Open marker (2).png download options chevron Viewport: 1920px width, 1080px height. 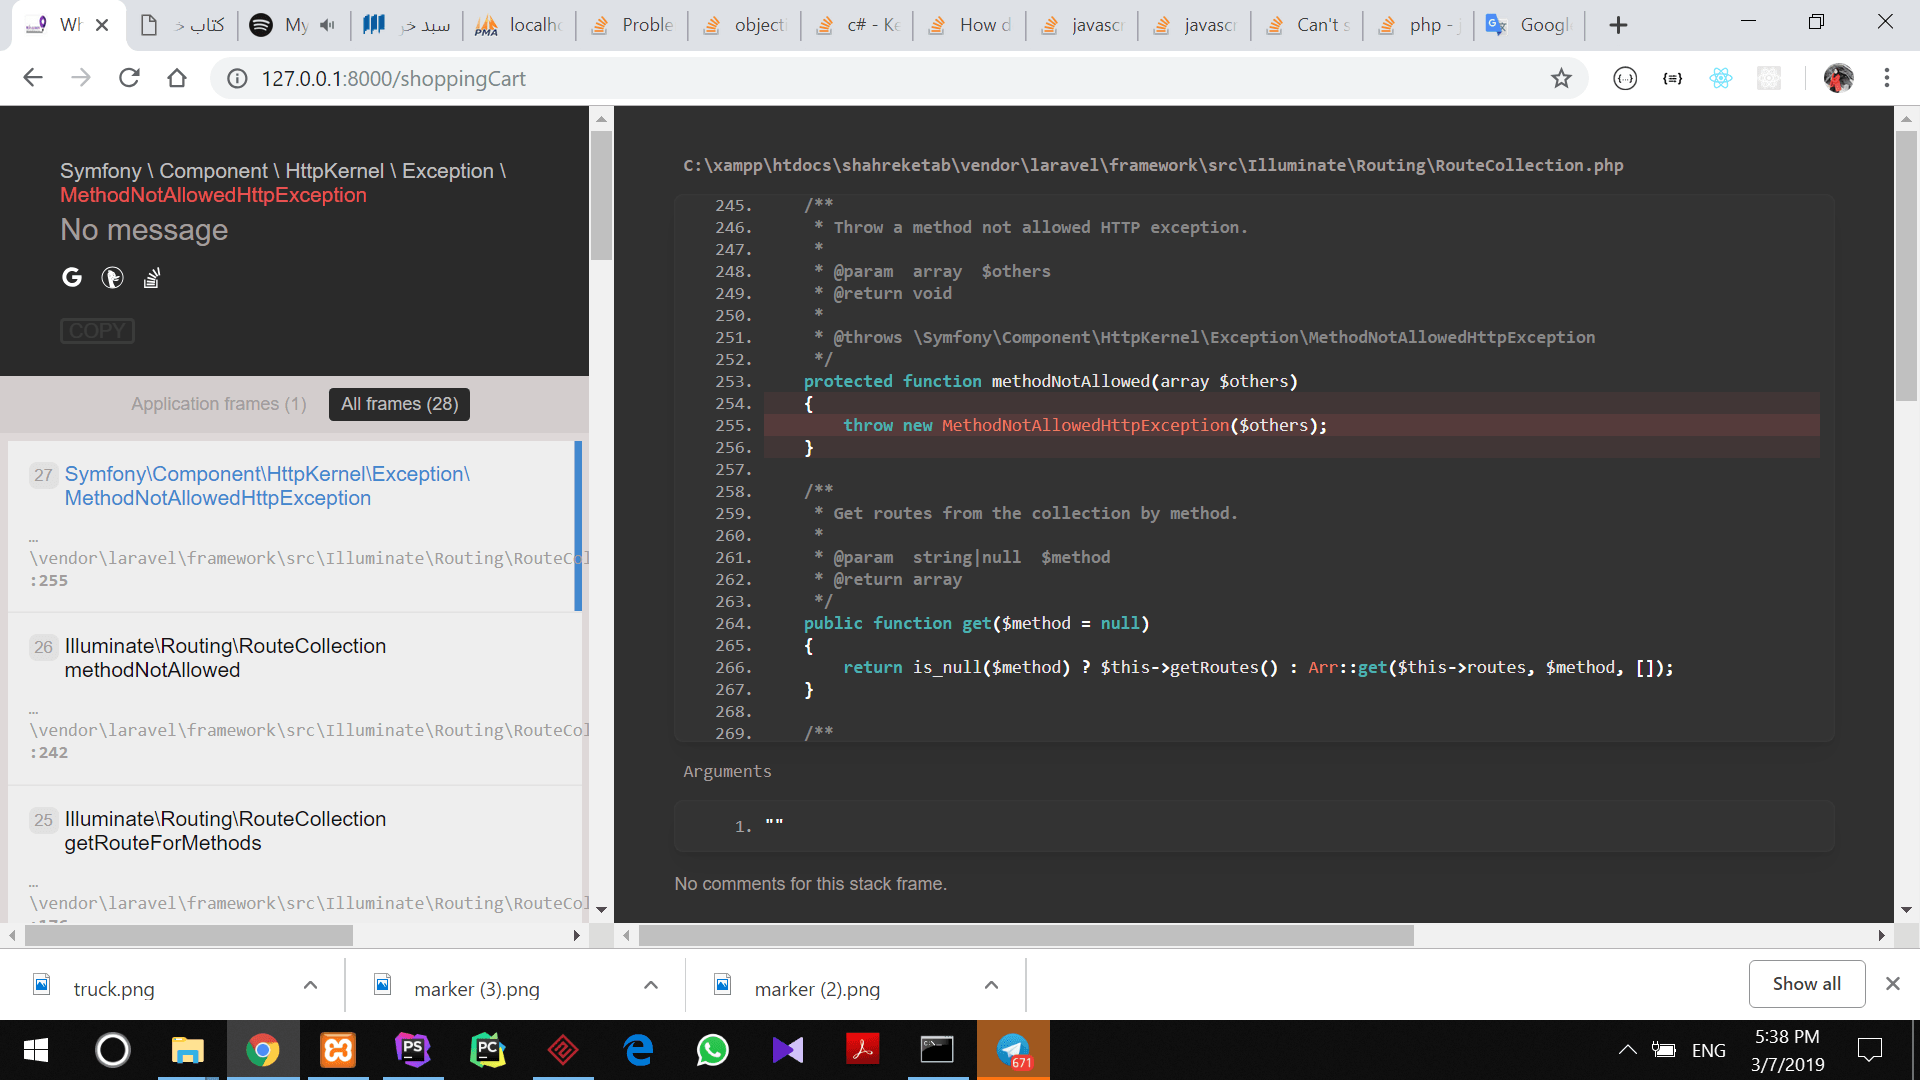[x=991, y=986]
